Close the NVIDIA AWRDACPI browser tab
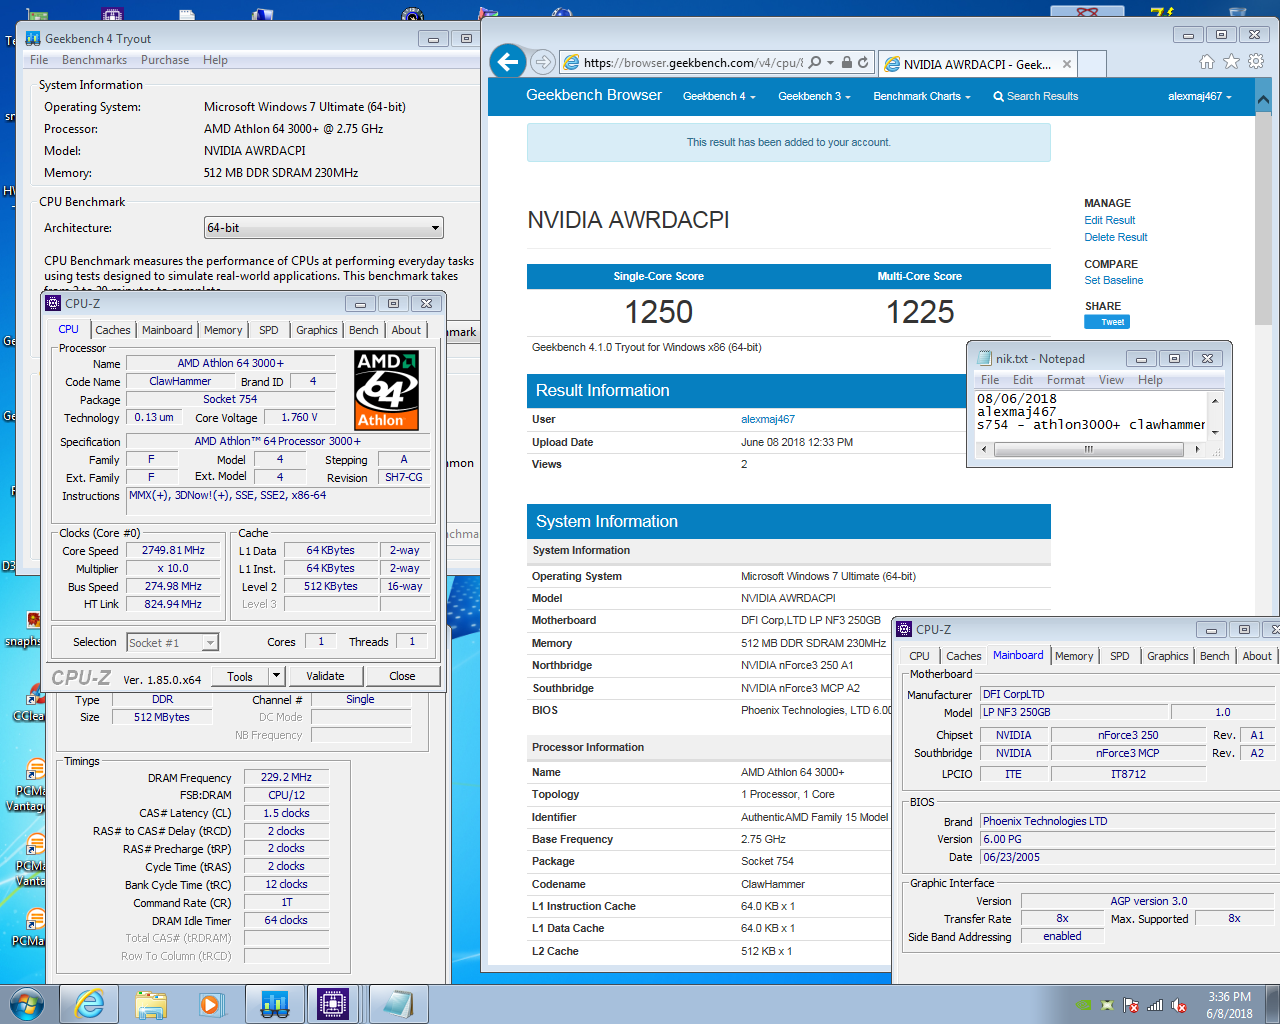1280x1024 pixels. 1067,64
